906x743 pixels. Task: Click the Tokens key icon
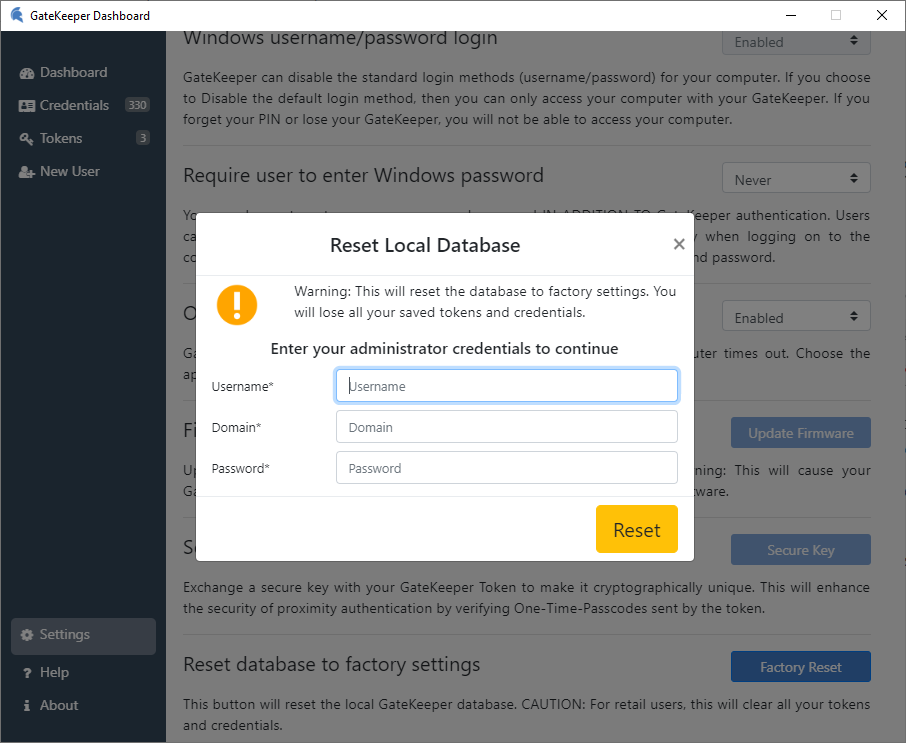[27, 139]
